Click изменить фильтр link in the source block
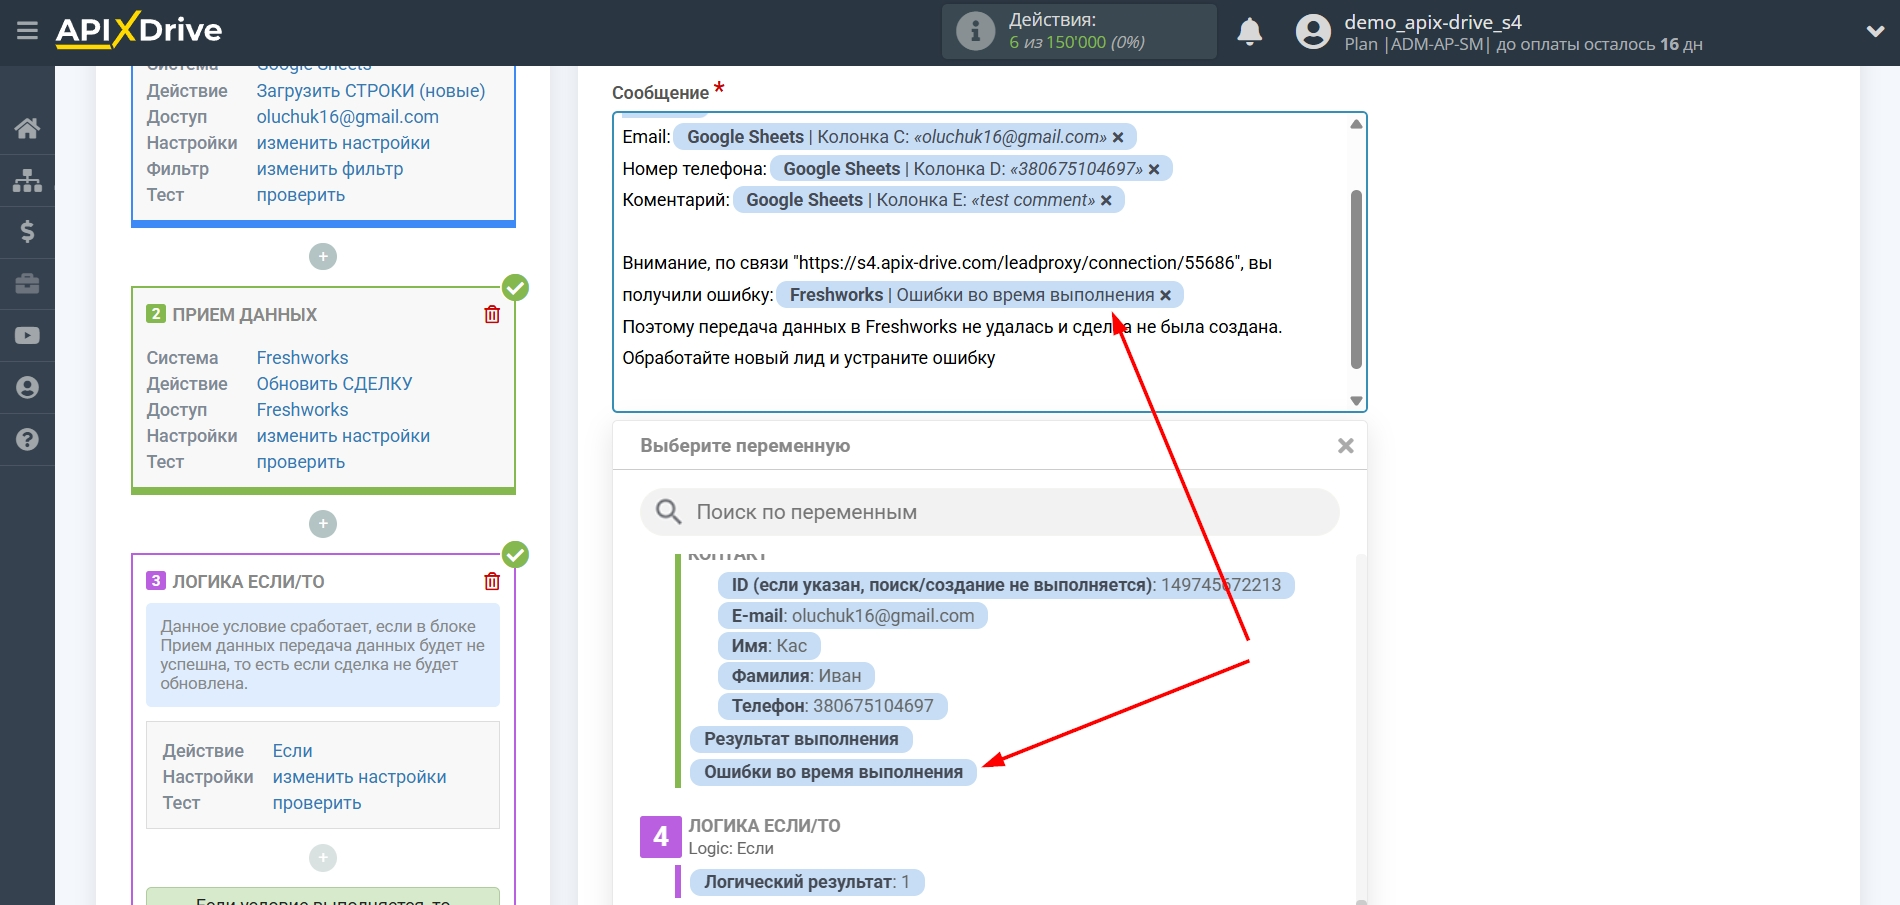 tap(329, 169)
